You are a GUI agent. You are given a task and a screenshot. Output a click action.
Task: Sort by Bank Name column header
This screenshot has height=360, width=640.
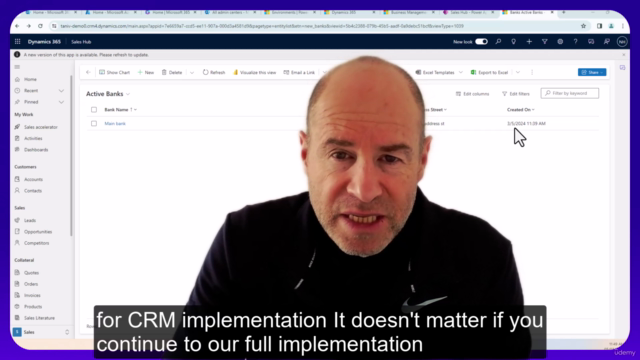pyautogui.click(x=120, y=110)
